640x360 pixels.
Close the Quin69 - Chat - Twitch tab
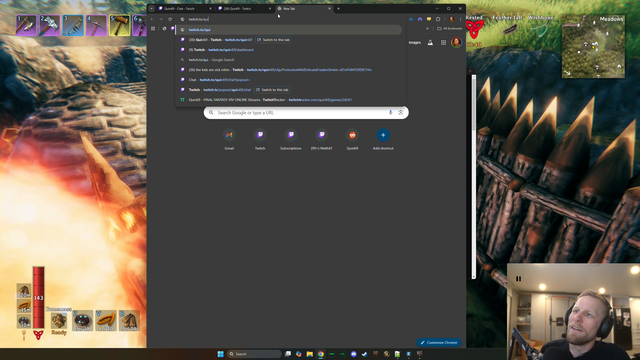[210, 9]
